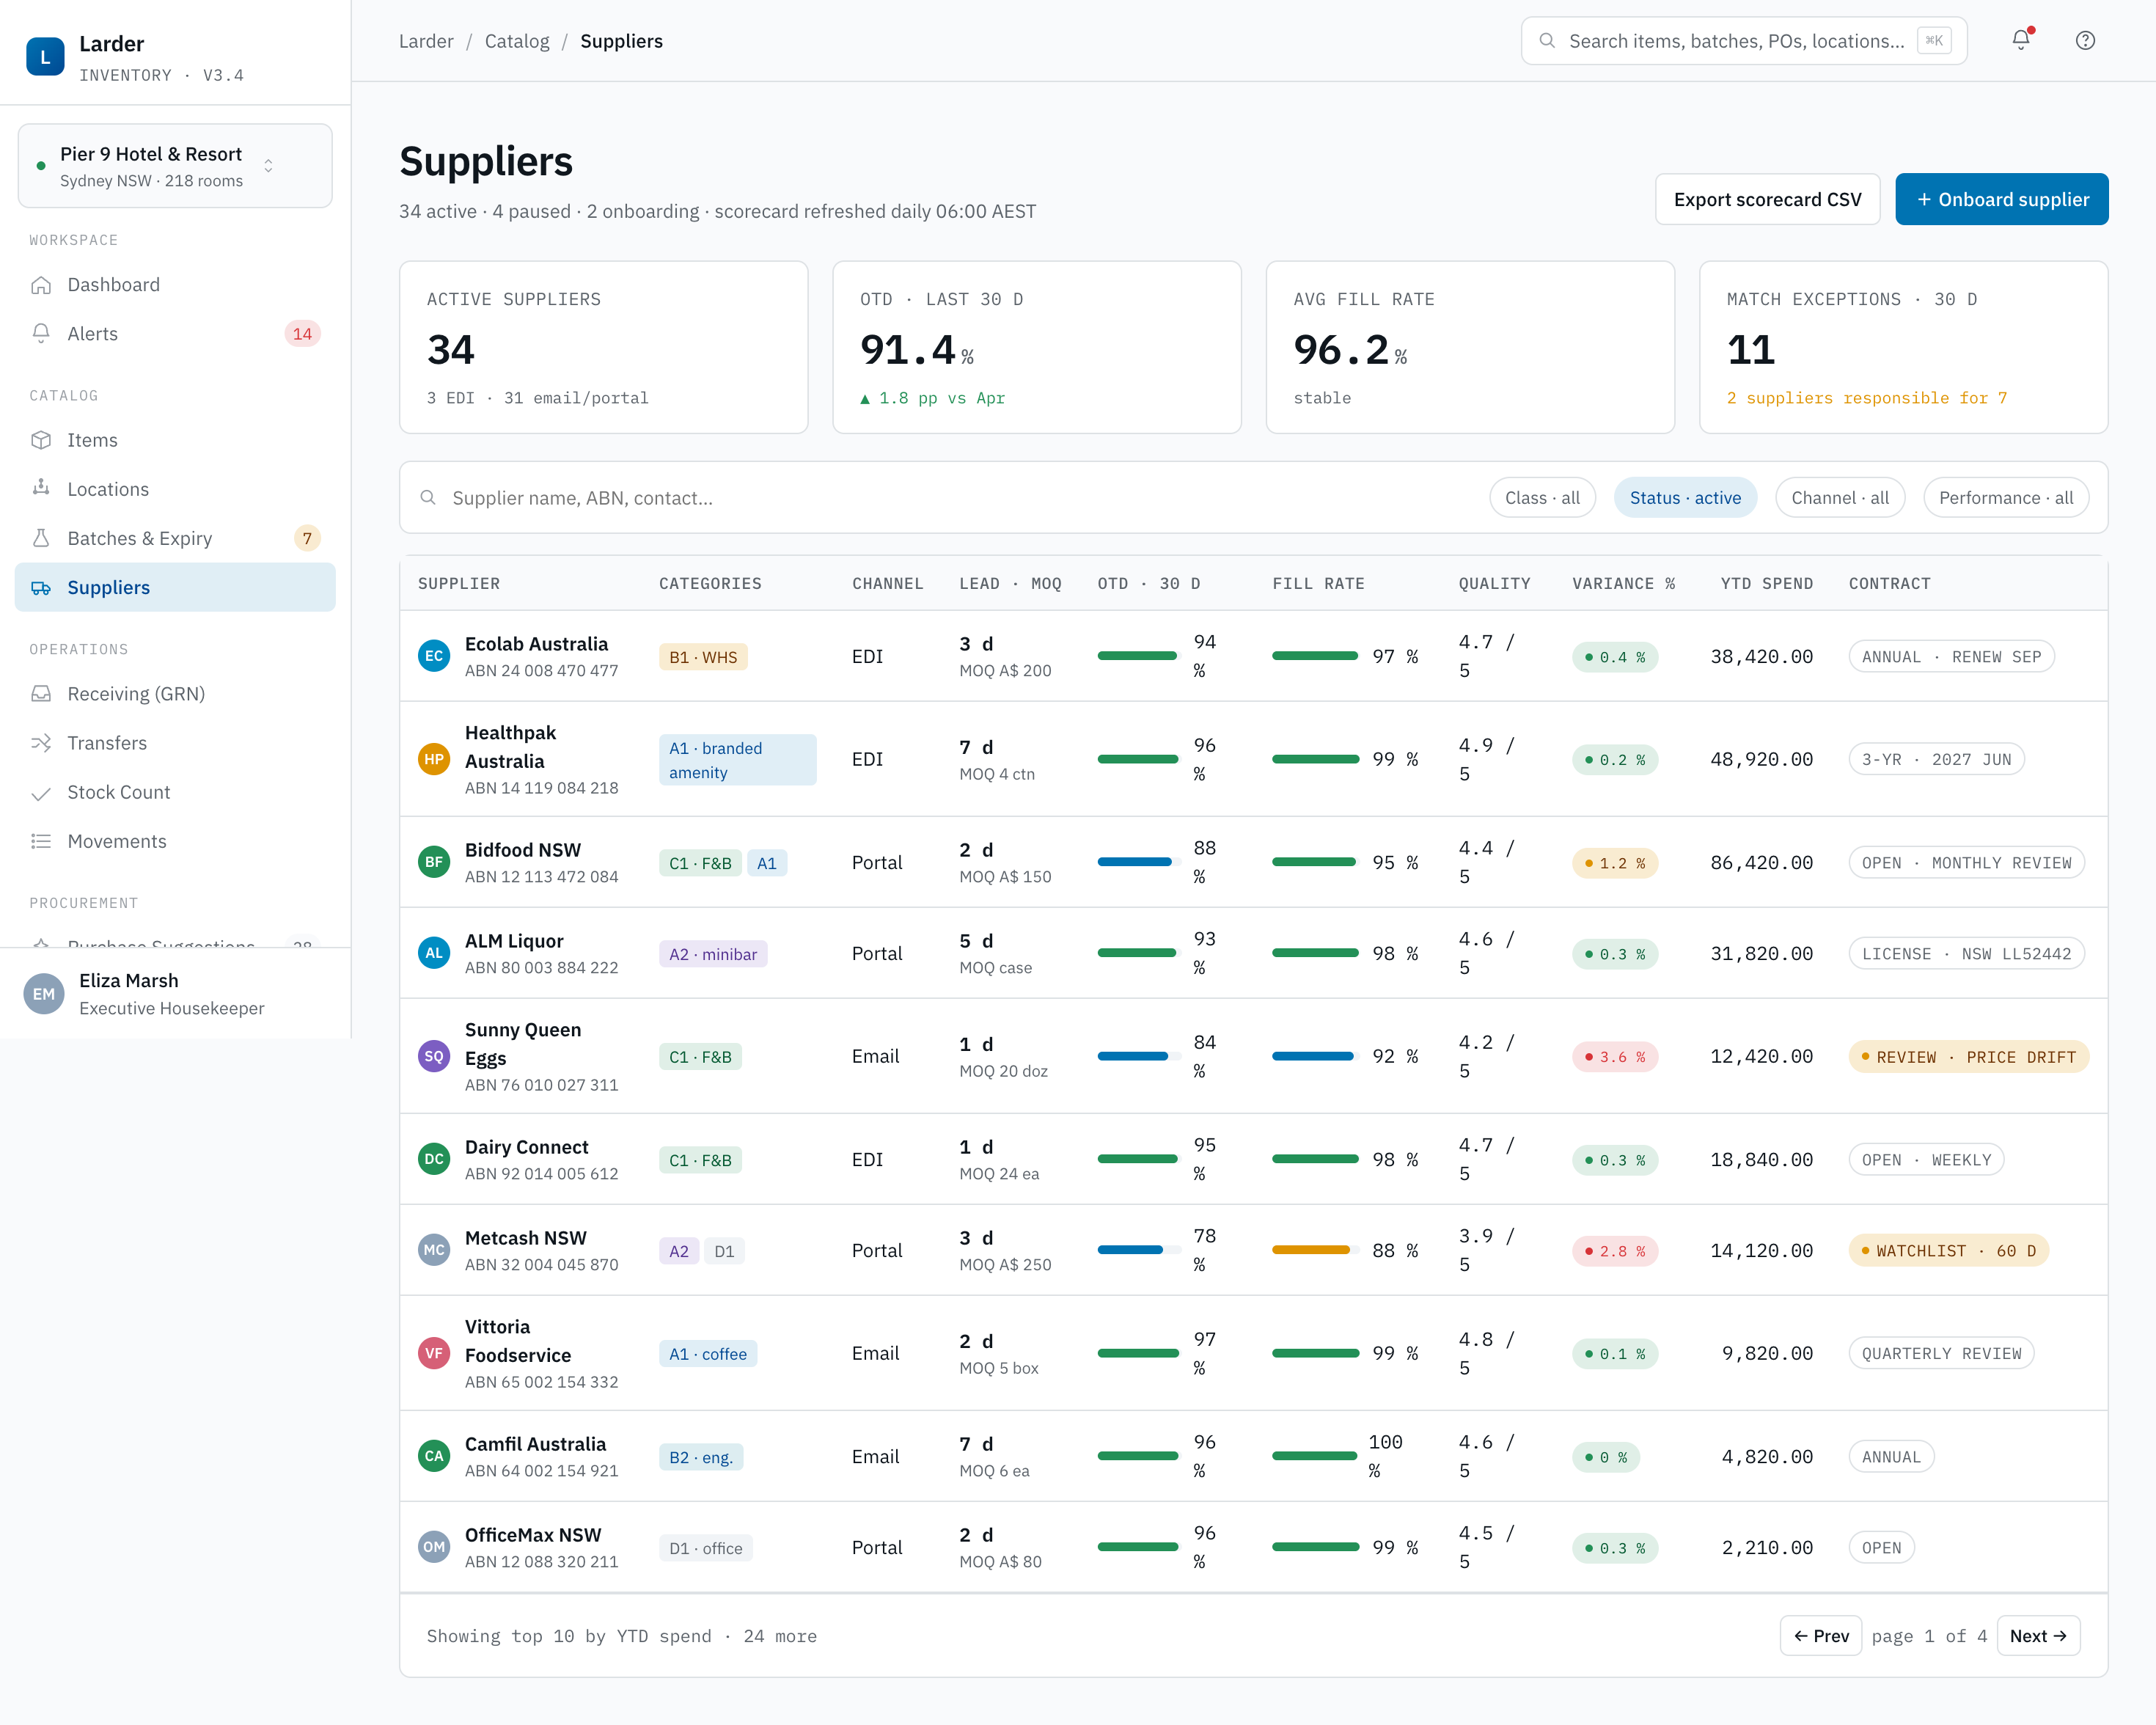Open Transfers in the sidebar

(175, 743)
